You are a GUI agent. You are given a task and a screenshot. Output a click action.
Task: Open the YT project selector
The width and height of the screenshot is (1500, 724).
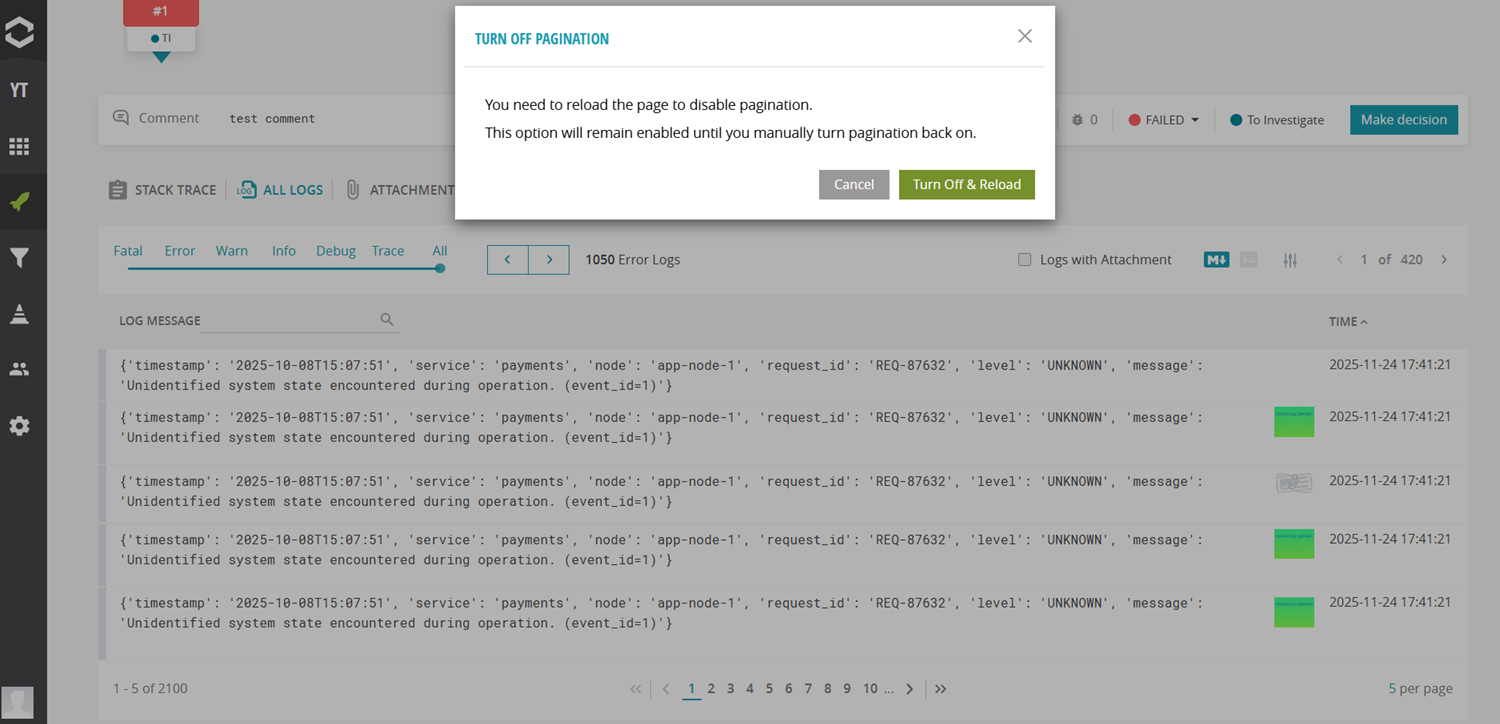[x=19, y=90]
